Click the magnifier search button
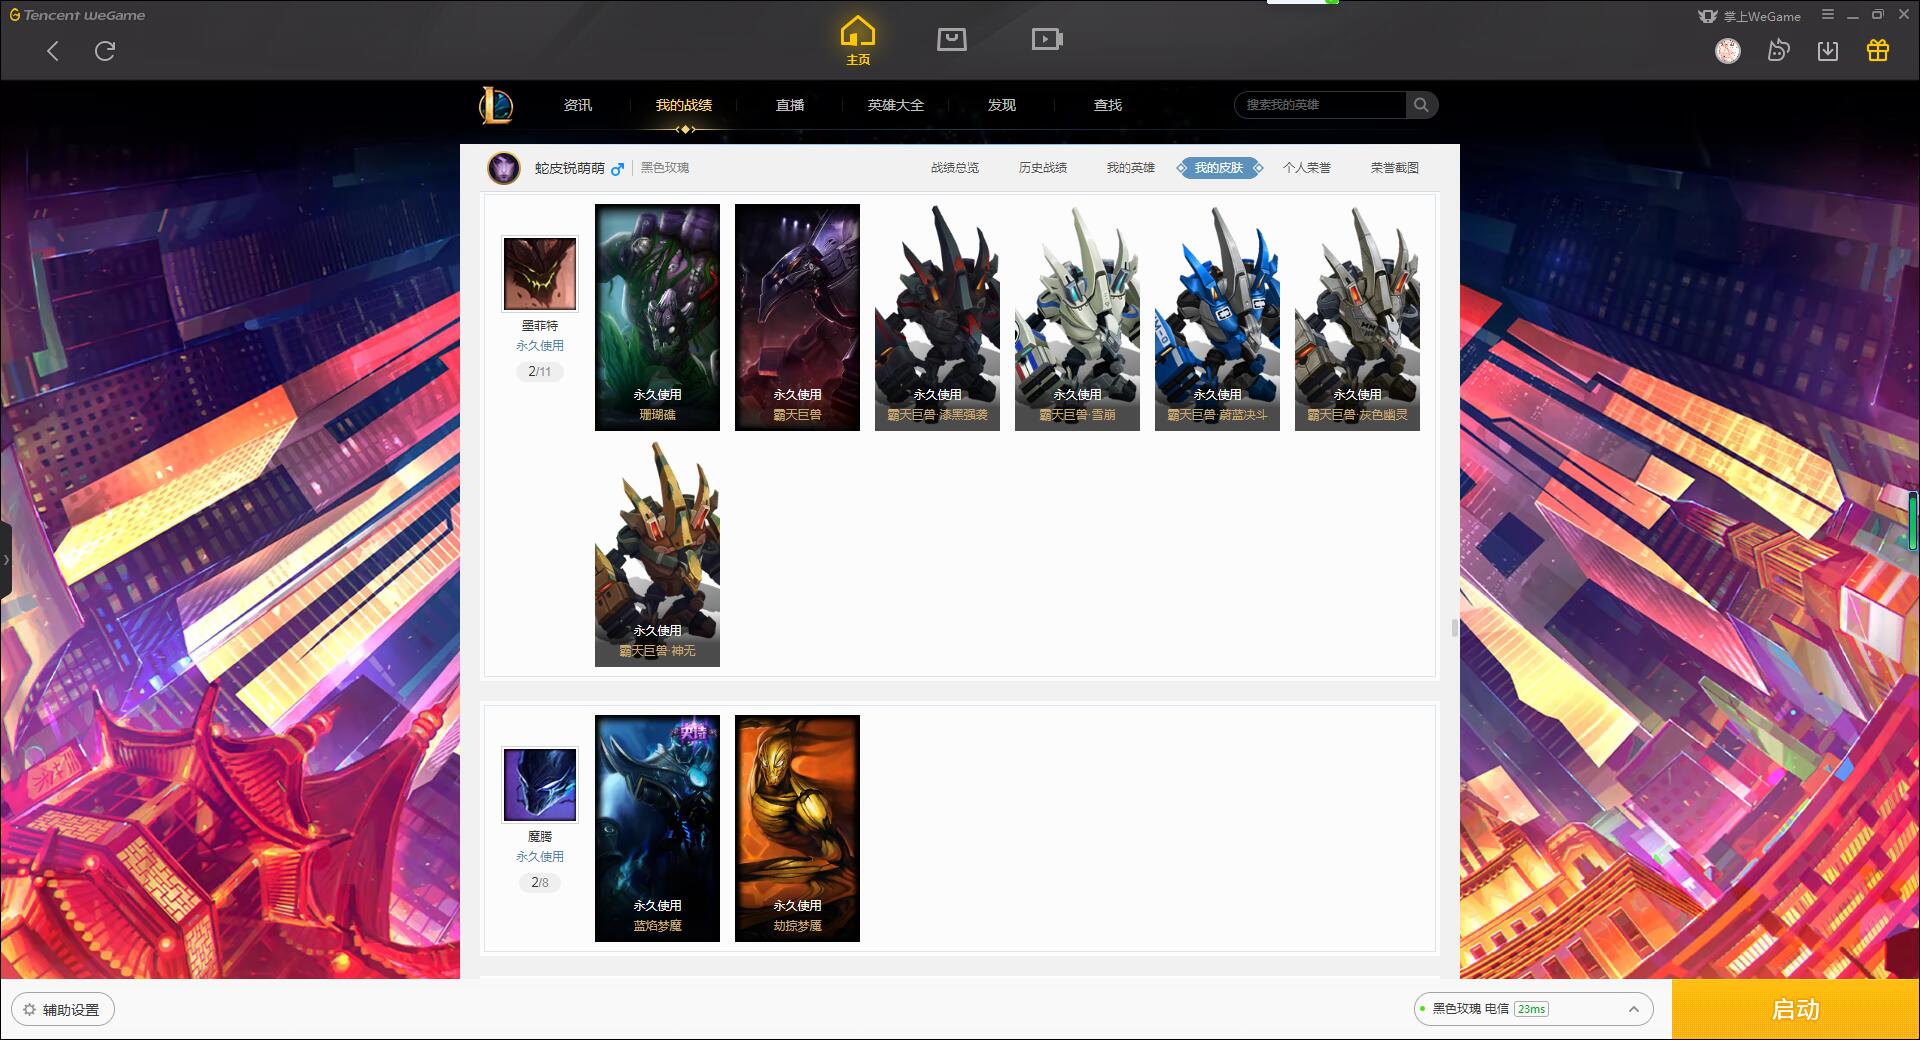 [x=1421, y=105]
